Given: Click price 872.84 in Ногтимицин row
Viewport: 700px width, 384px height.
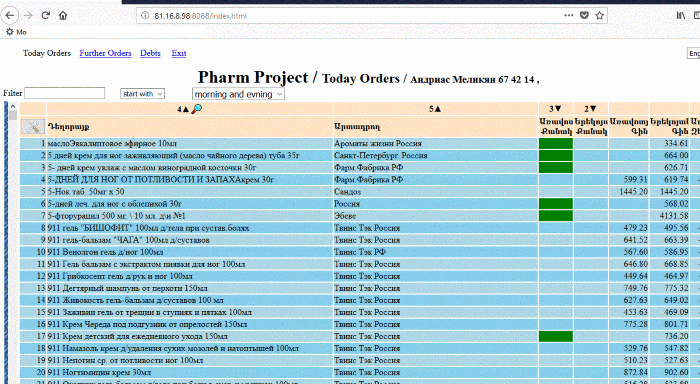Looking at the screenshot, I should 636,372.
